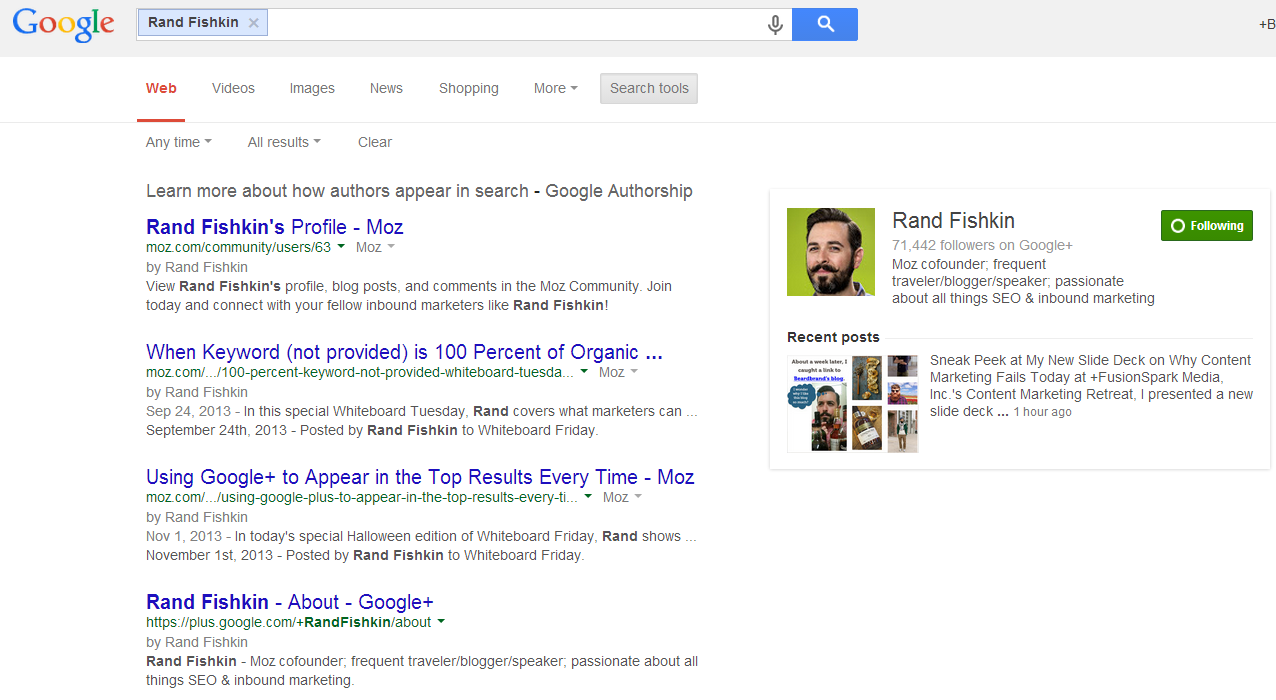Expand green arrow beside 100-percent-keyword URL
The height and width of the screenshot is (700, 1276).
tap(584, 371)
